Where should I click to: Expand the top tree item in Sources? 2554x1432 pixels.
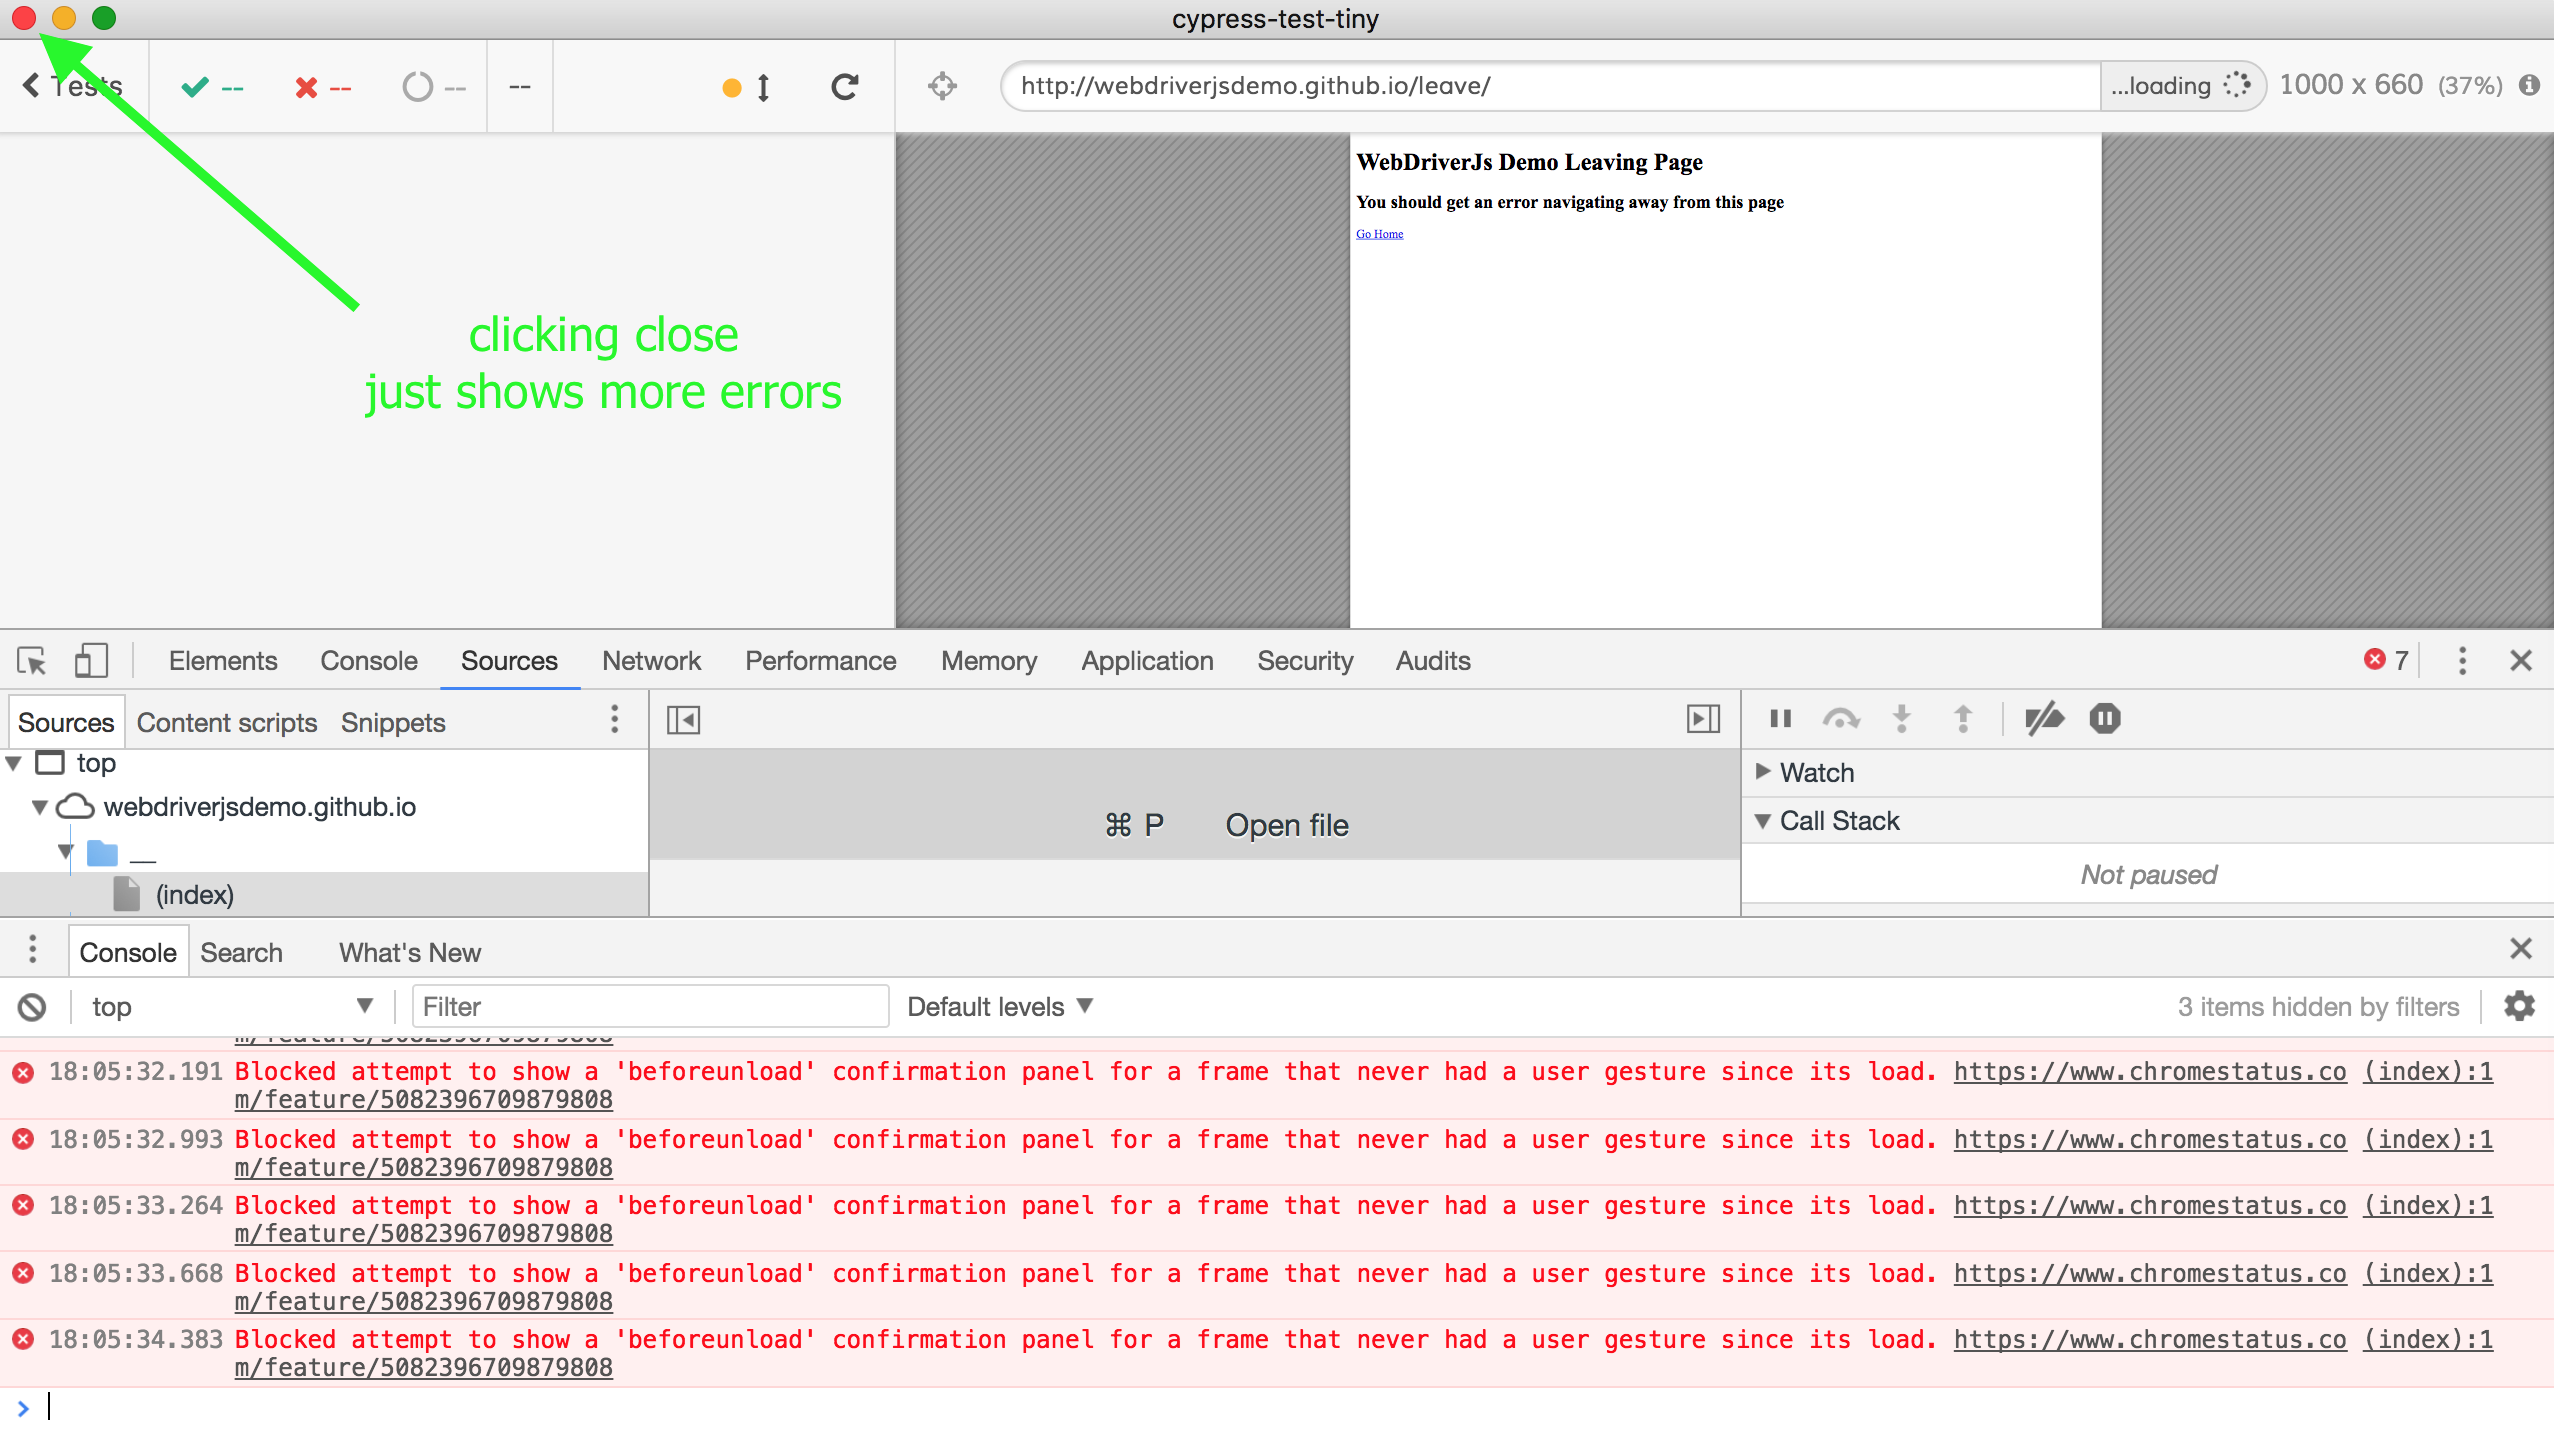click(x=14, y=762)
